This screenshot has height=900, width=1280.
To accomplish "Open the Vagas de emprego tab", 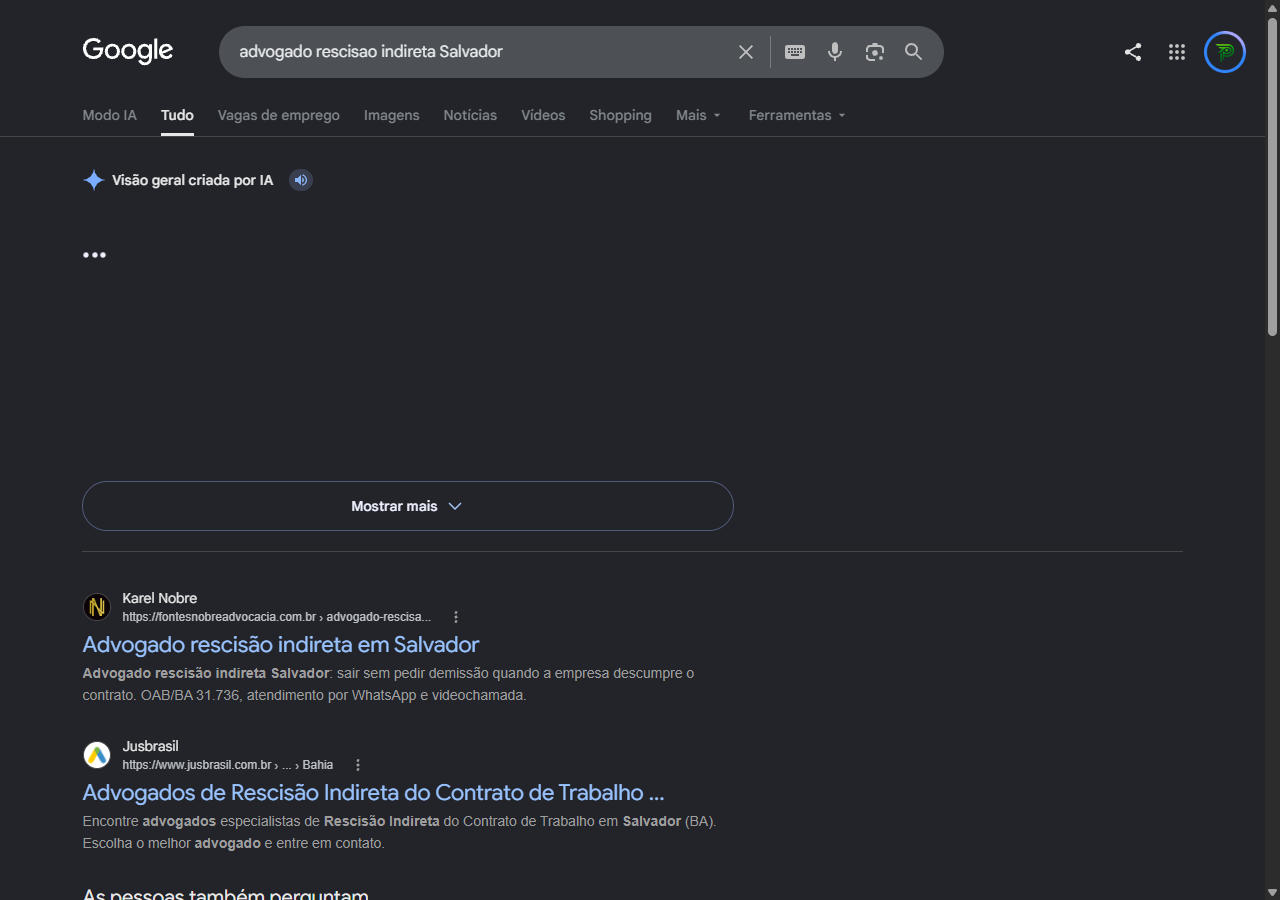I will coord(279,115).
